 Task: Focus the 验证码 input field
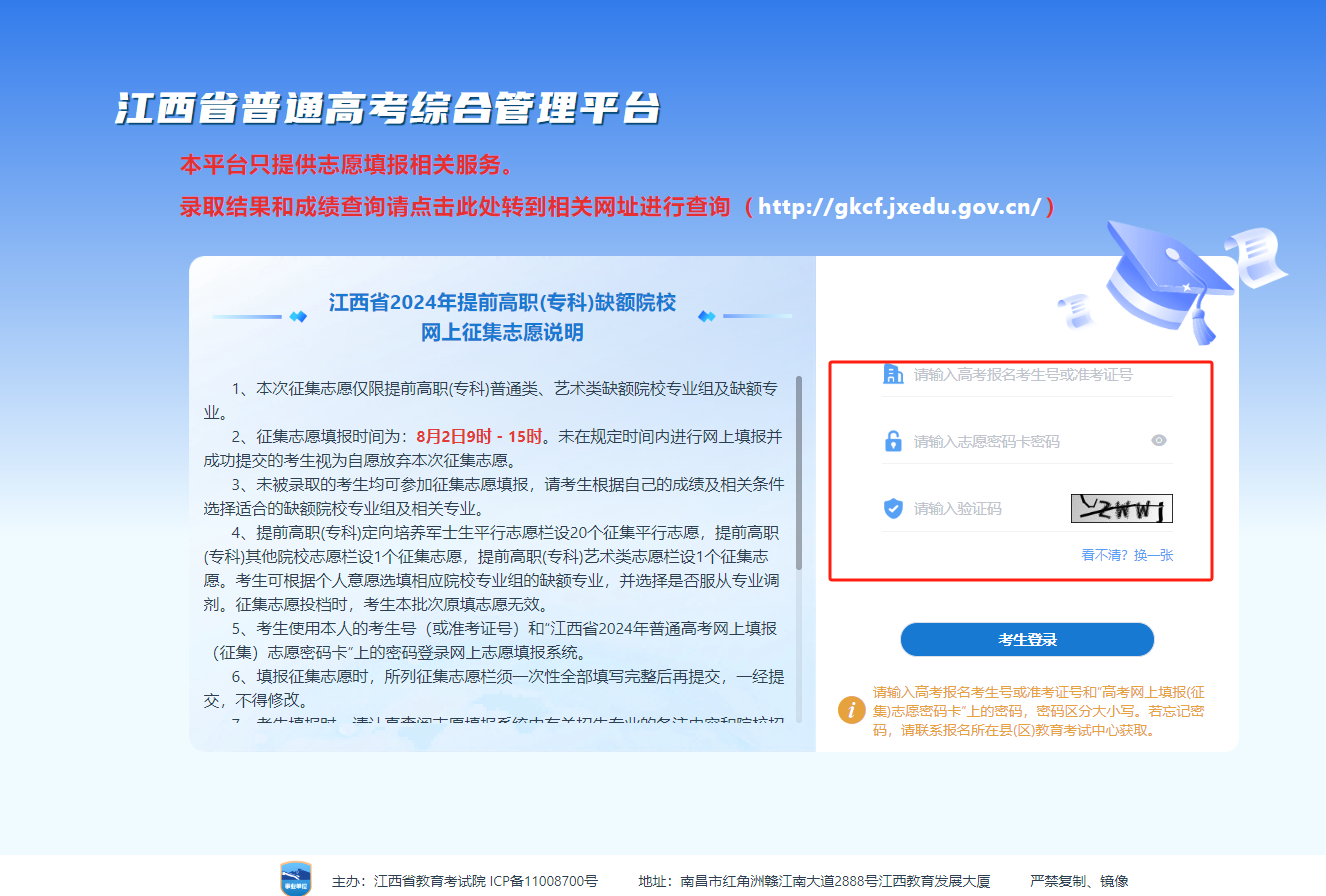[x=985, y=509]
